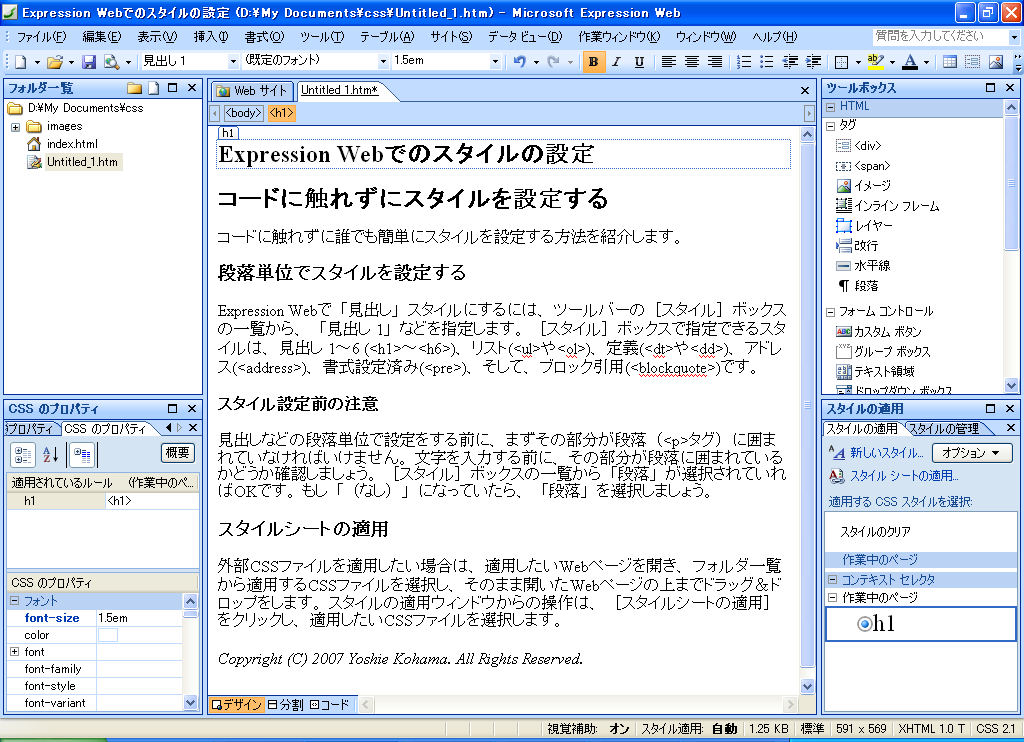Expand the images folder
This screenshot has height=742, width=1024.
(x=15, y=127)
